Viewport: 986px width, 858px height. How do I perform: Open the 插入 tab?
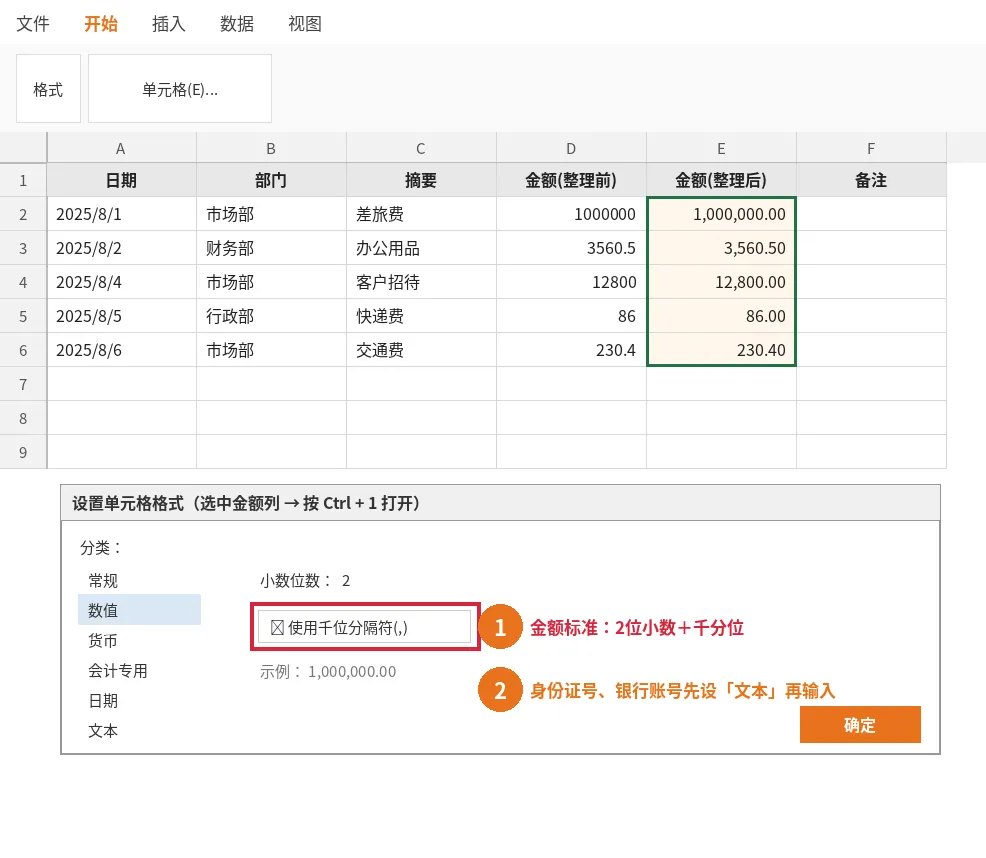tap(169, 24)
